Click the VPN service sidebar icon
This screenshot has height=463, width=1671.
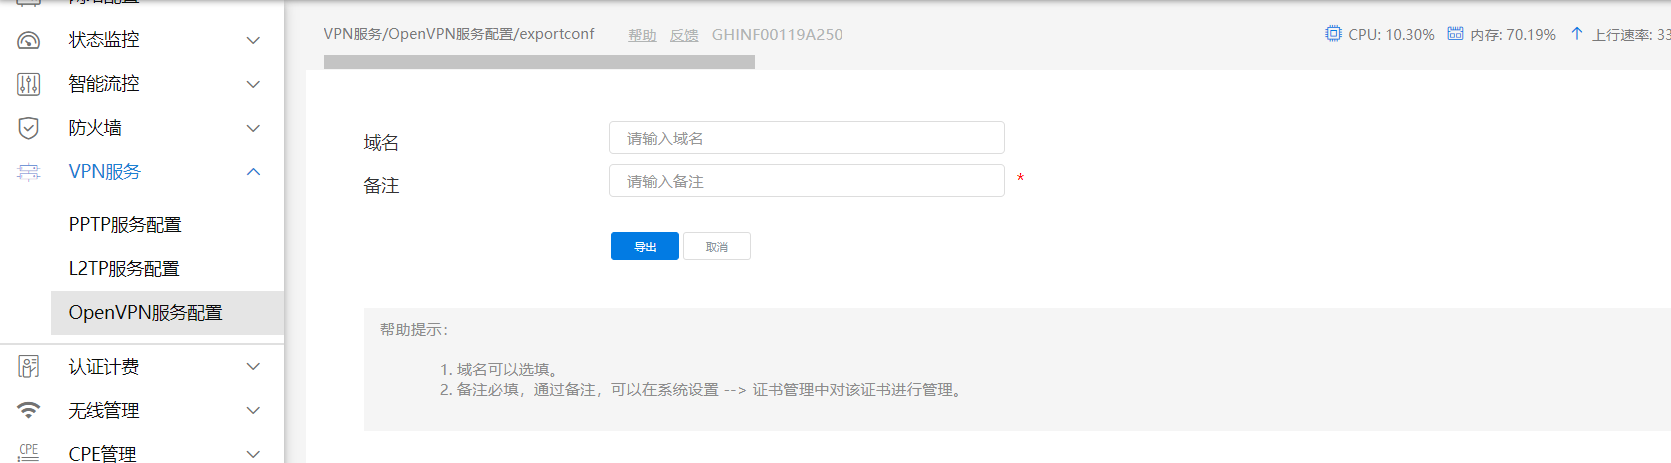pyautogui.click(x=29, y=172)
